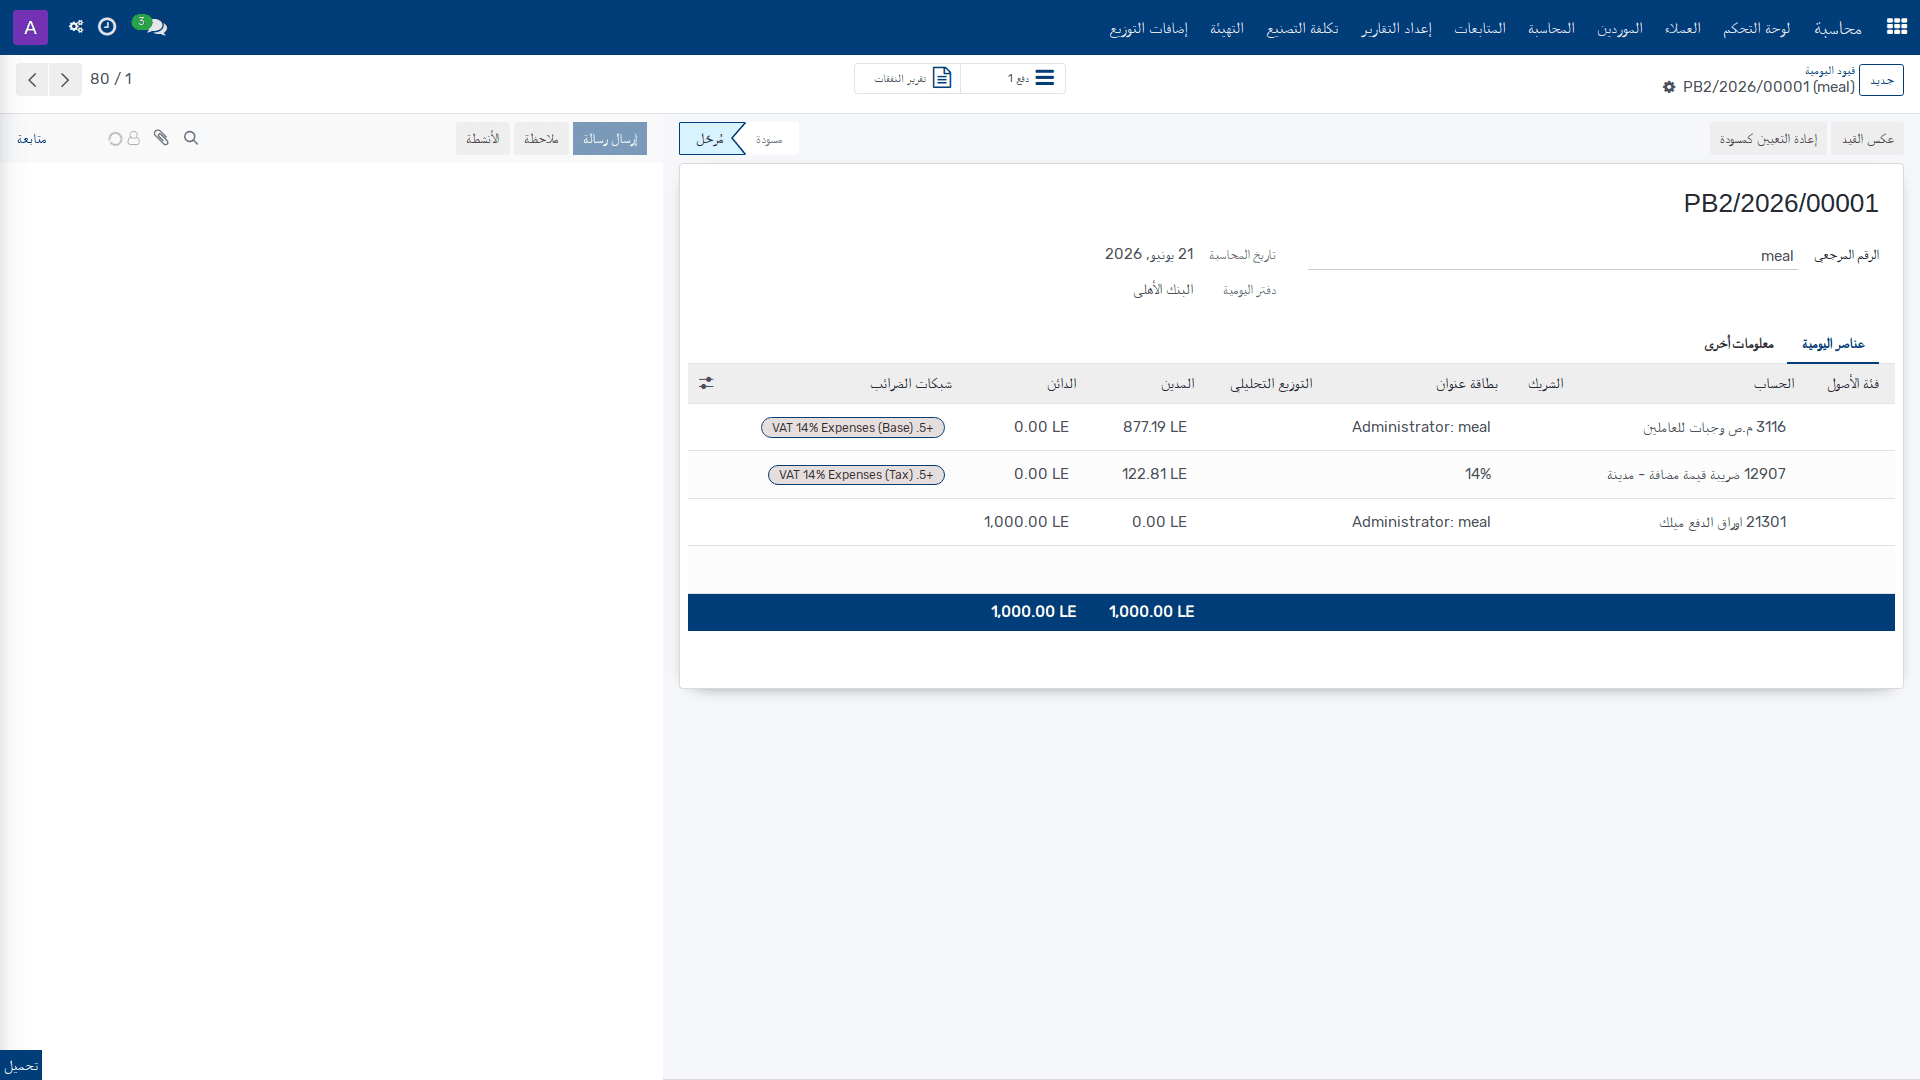The height and width of the screenshot is (1080, 1920).
Task: Click the ملاحظة log note button
Action: pos(541,139)
